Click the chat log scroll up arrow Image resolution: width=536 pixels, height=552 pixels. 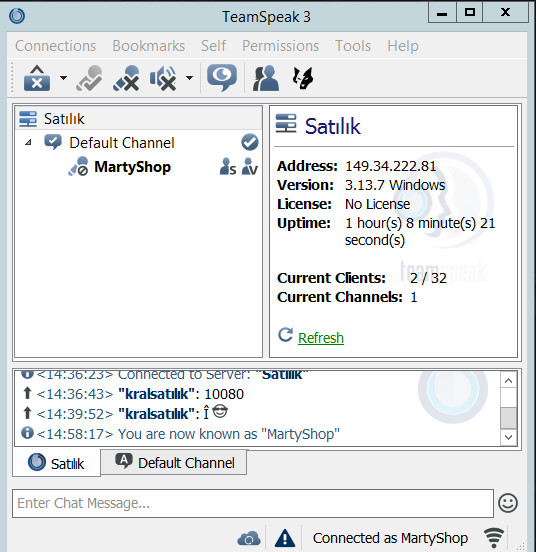pos(508,381)
